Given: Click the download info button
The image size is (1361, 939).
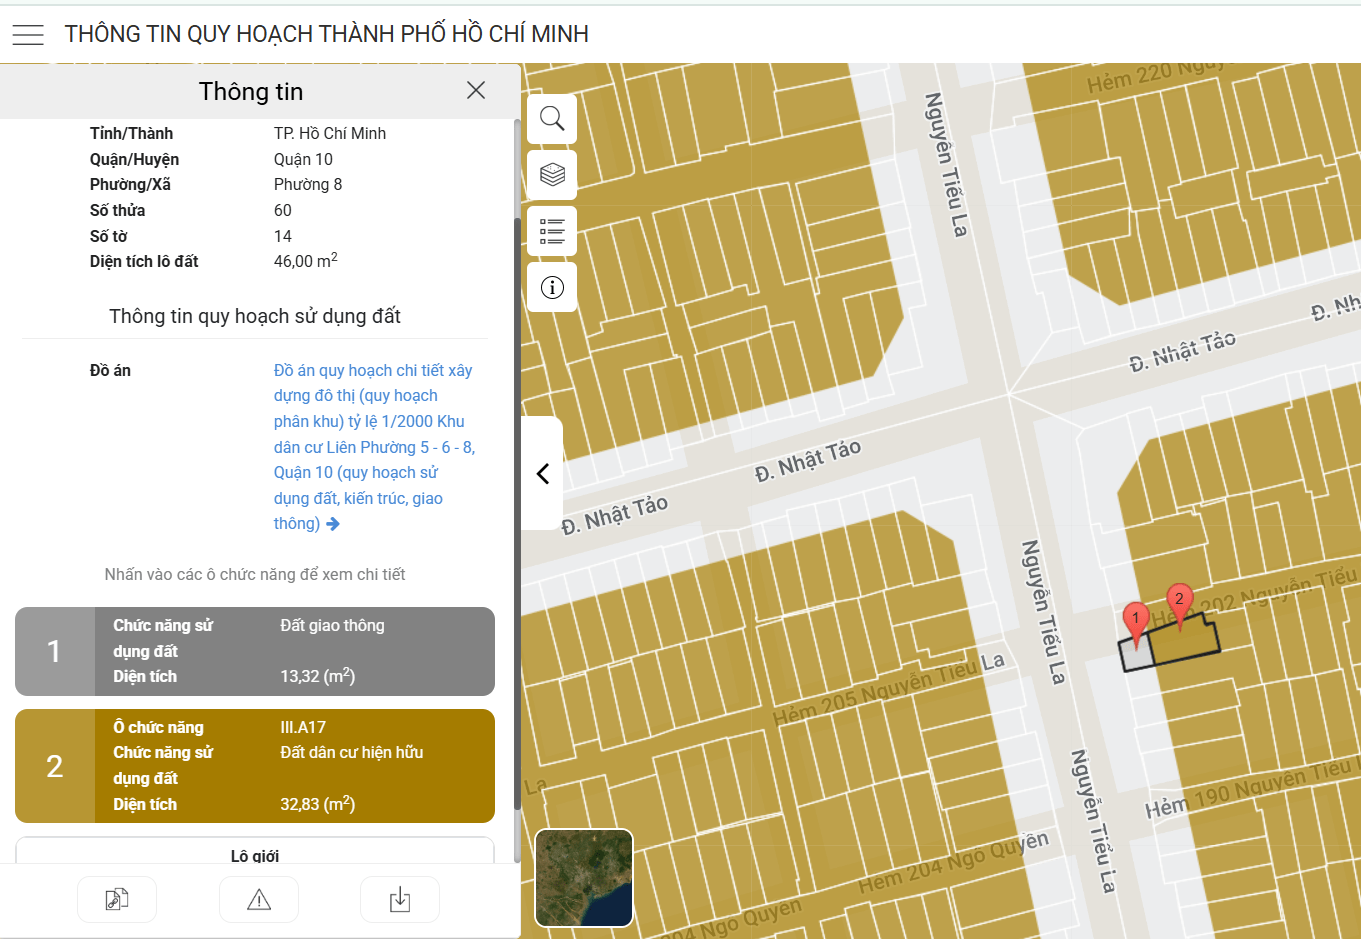Looking at the screenshot, I should pyautogui.click(x=400, y=899).
